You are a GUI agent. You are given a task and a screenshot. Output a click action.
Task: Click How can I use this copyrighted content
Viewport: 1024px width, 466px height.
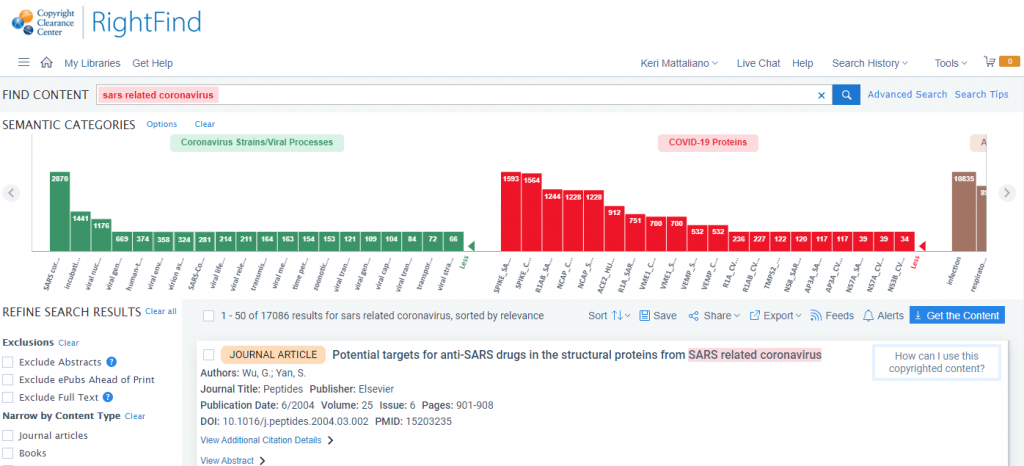click(936, 363)
